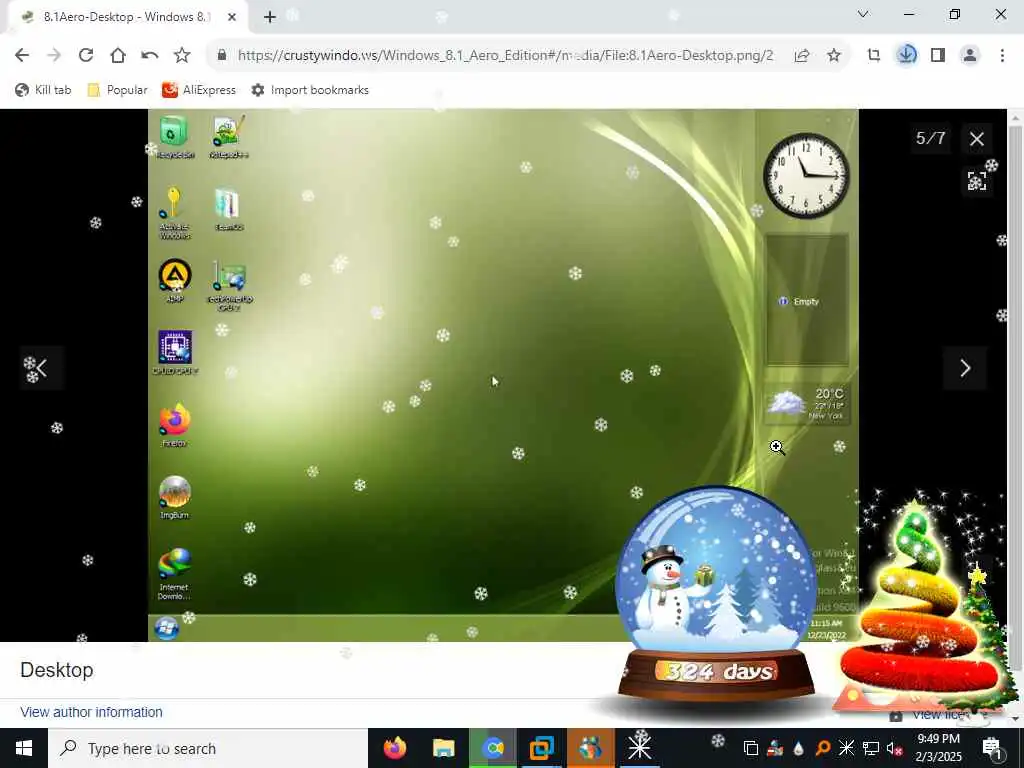Click the address bar URL field
1024x768 pixels.
[505, 56]
